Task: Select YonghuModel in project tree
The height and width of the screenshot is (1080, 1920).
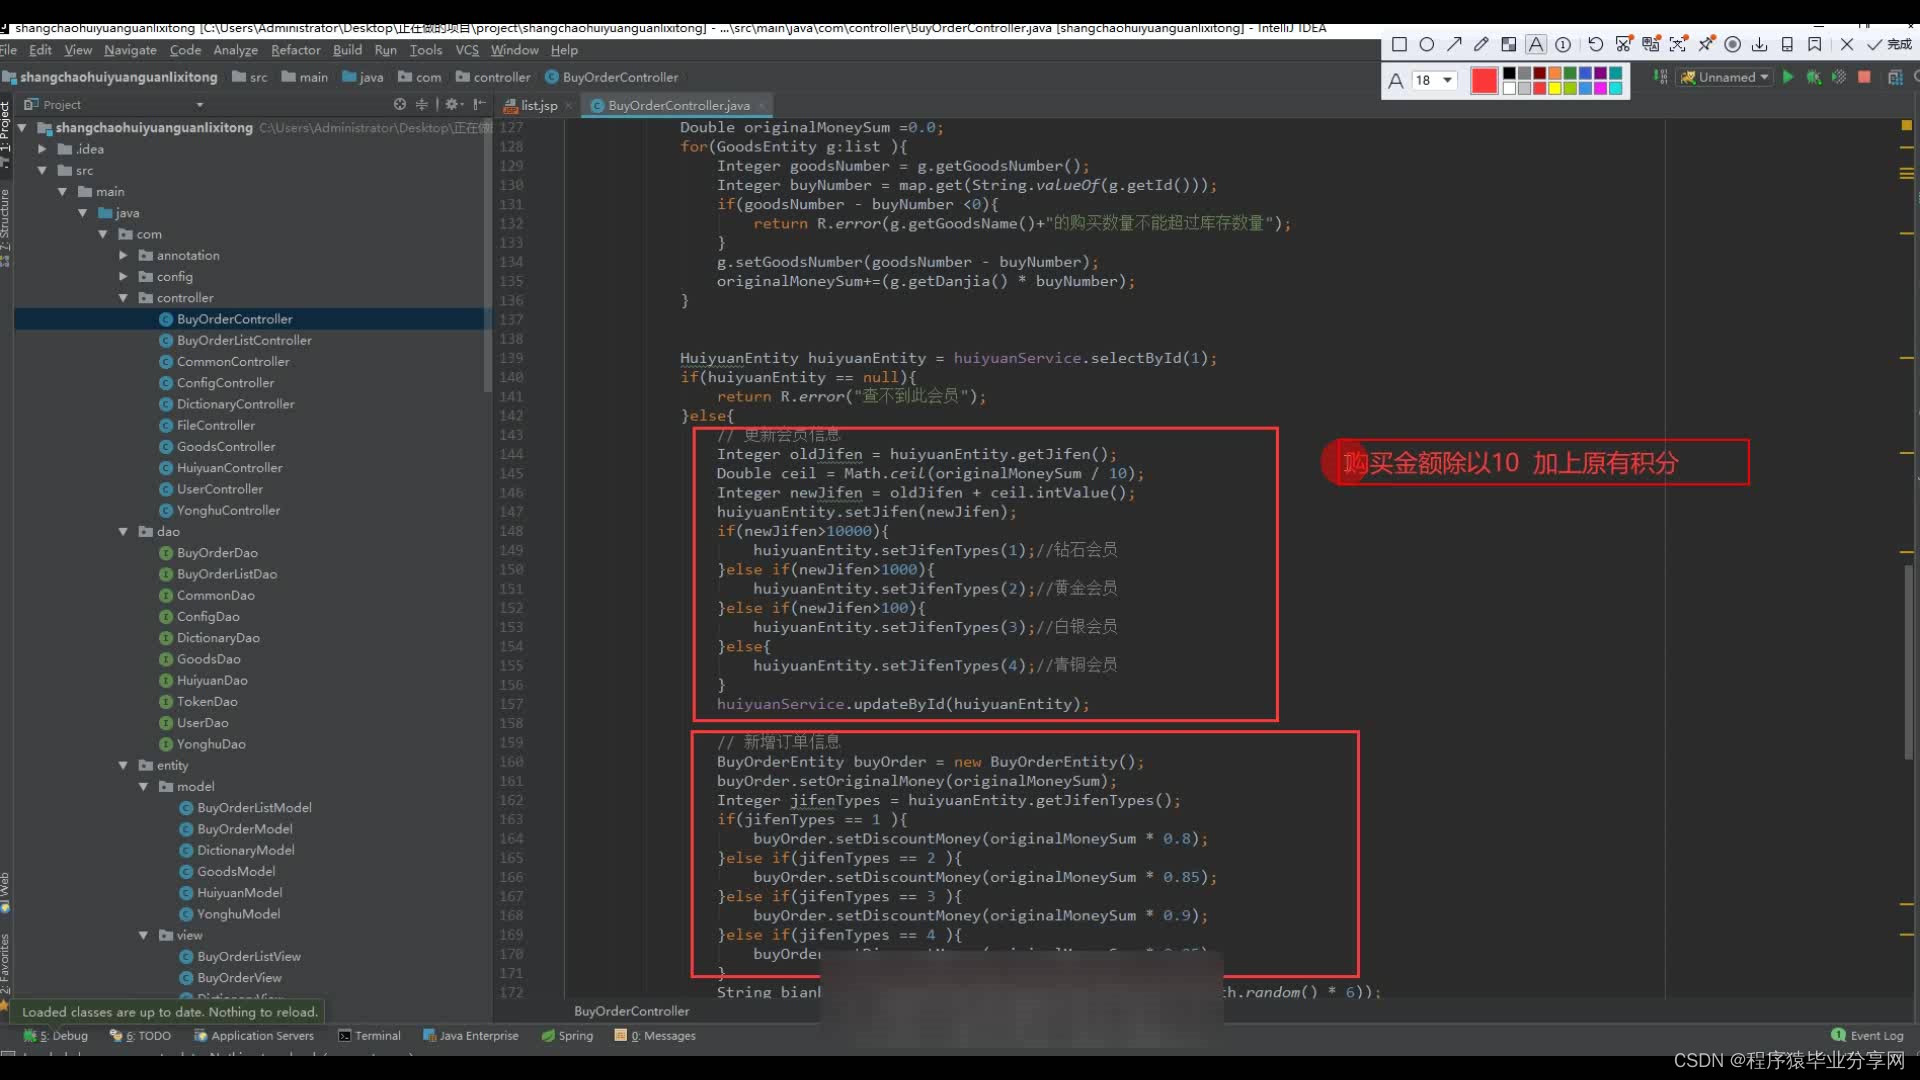Action: (238, 914)
